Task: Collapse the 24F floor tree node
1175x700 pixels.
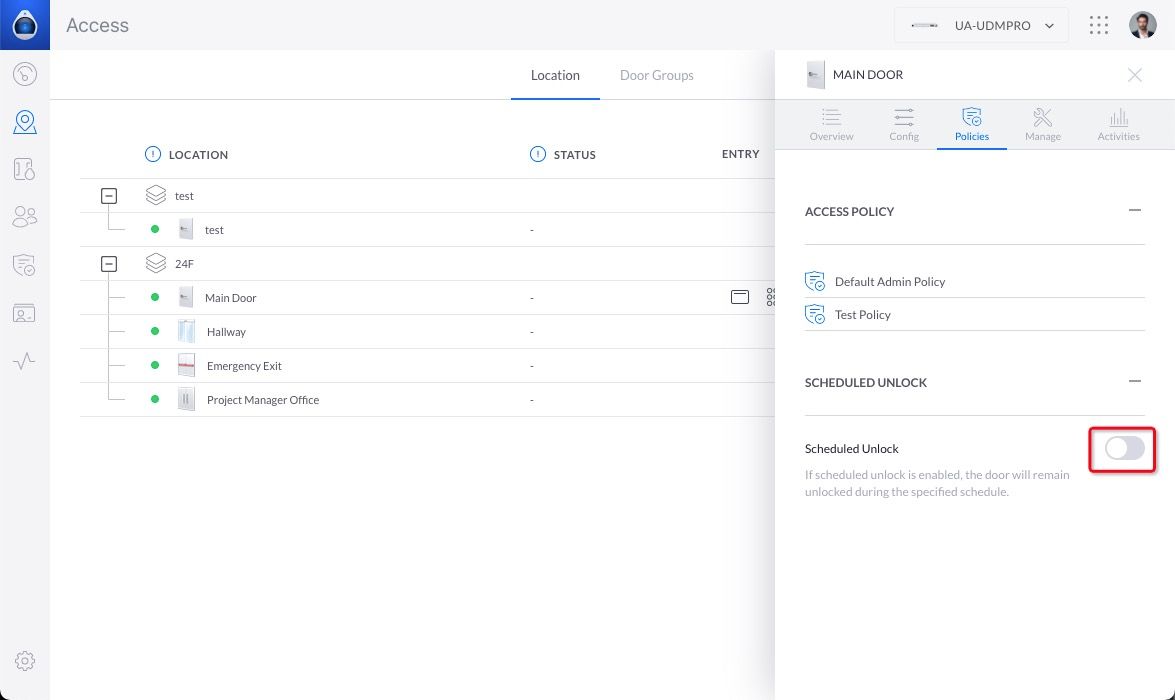Action: coord(109,264)
